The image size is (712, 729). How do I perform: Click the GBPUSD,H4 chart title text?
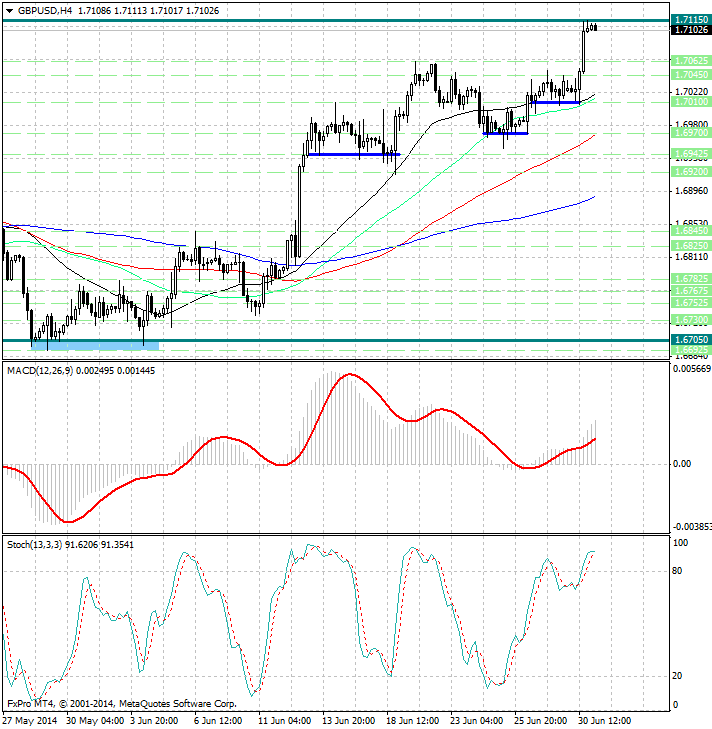45,11
